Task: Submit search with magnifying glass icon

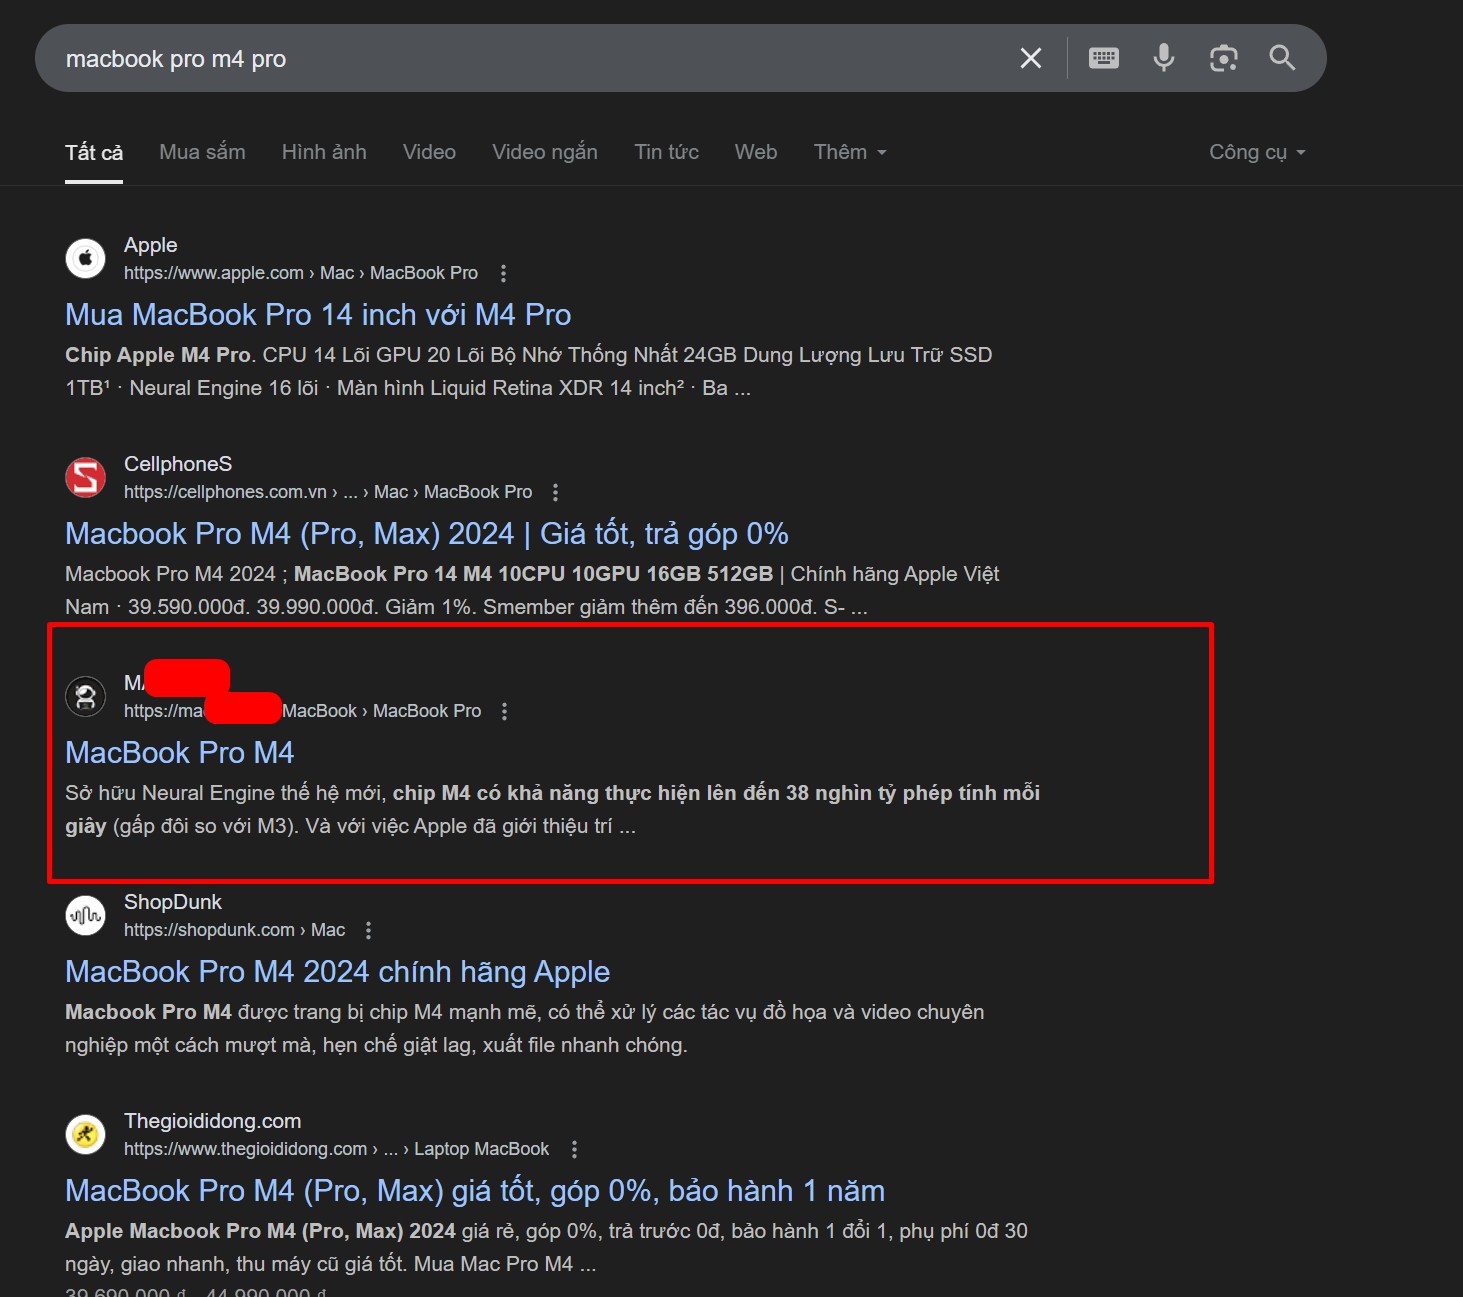Action: pos(1282,58)
